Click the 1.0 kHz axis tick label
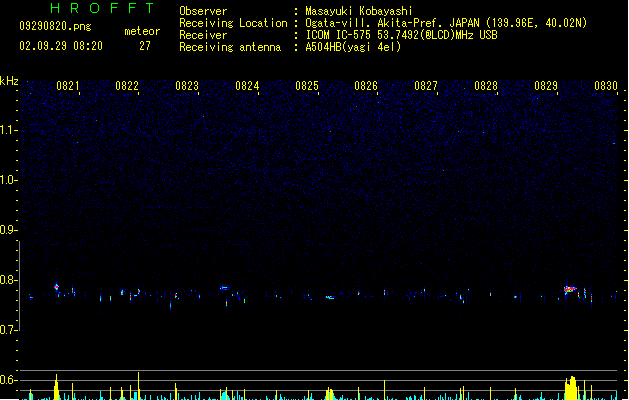The width and height of the screenshot is (629, 400). coord(8,180)
